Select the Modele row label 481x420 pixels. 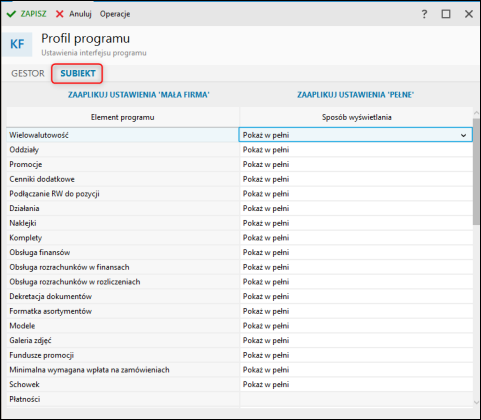(x=22, y=326)
